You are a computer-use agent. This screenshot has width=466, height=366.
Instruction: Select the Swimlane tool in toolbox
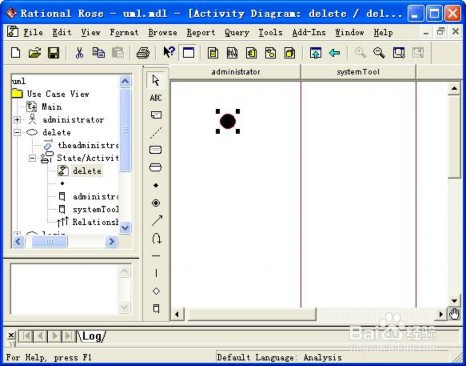[x=156, y=308]
